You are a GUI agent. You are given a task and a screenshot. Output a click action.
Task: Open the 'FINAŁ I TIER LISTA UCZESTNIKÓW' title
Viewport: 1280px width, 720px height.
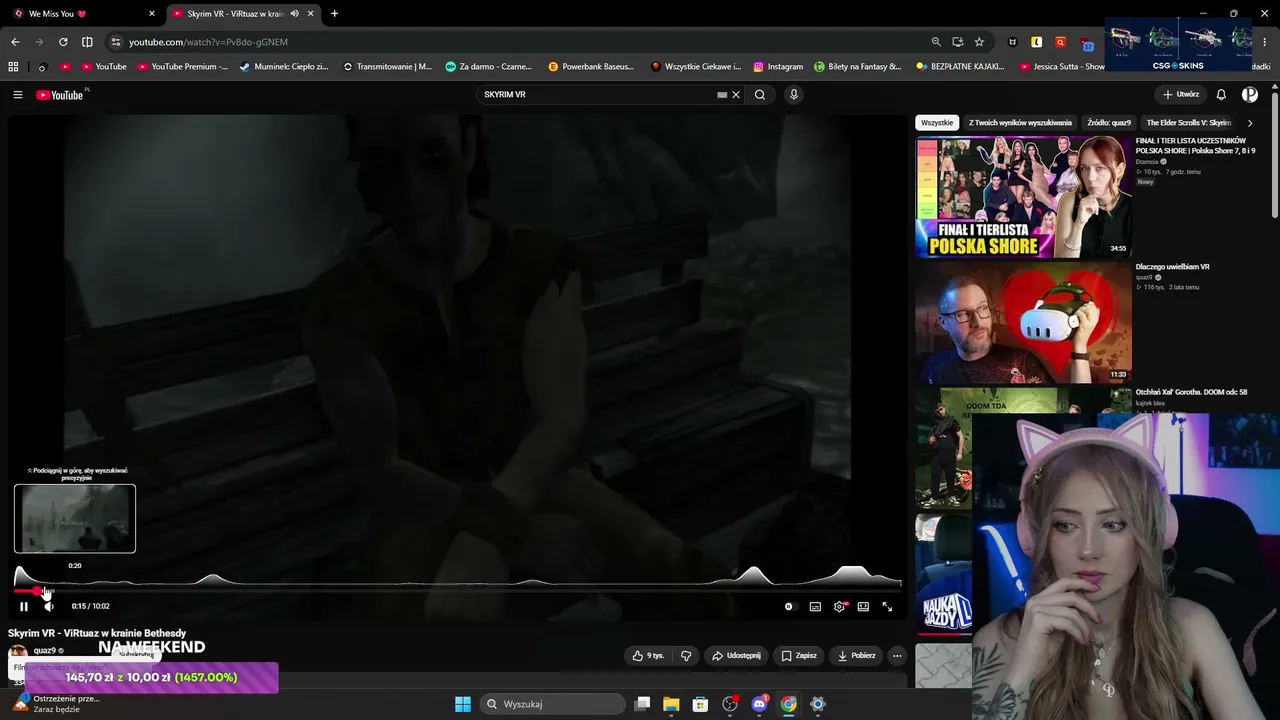pyautogui.click(x=1195, y=146)
